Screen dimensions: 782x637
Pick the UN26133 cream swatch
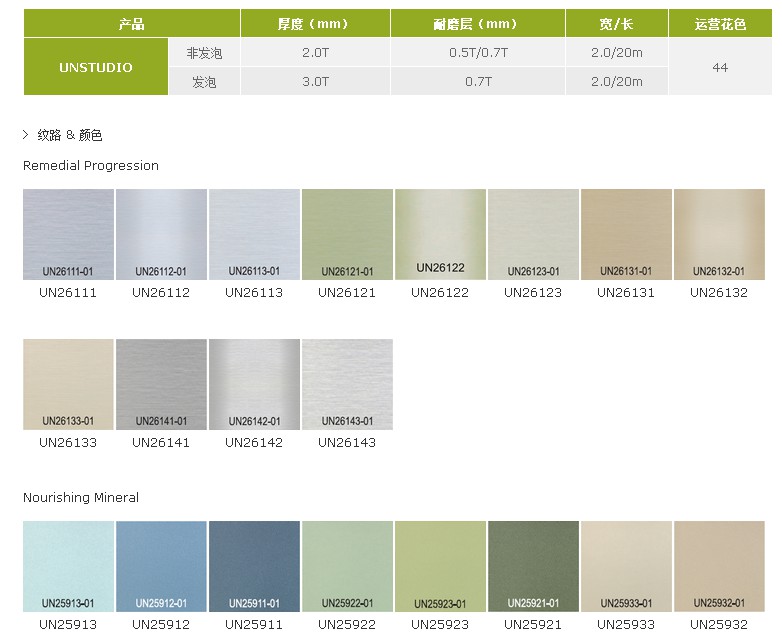point(68,385)
